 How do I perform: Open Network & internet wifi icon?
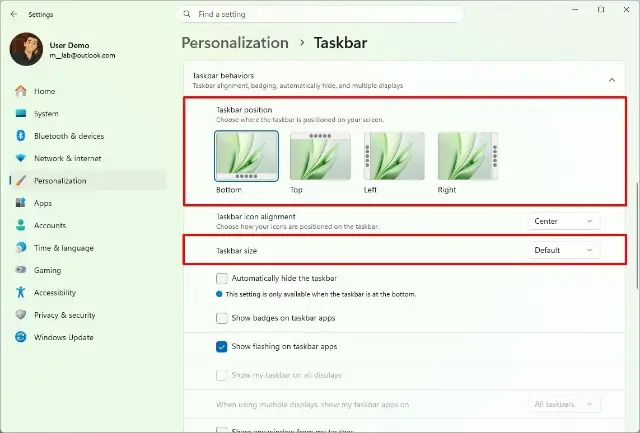click(20, 158)
